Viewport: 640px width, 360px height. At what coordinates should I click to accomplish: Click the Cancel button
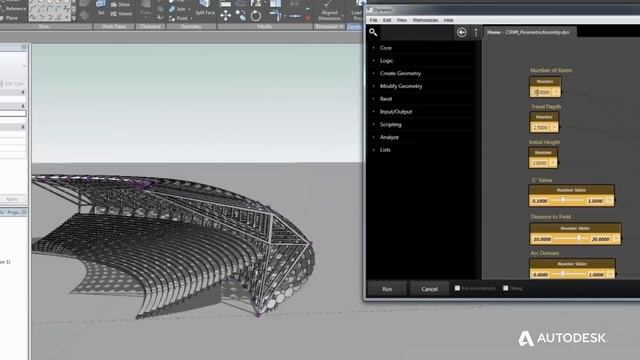pyautogui.click(x=429, y=289)
